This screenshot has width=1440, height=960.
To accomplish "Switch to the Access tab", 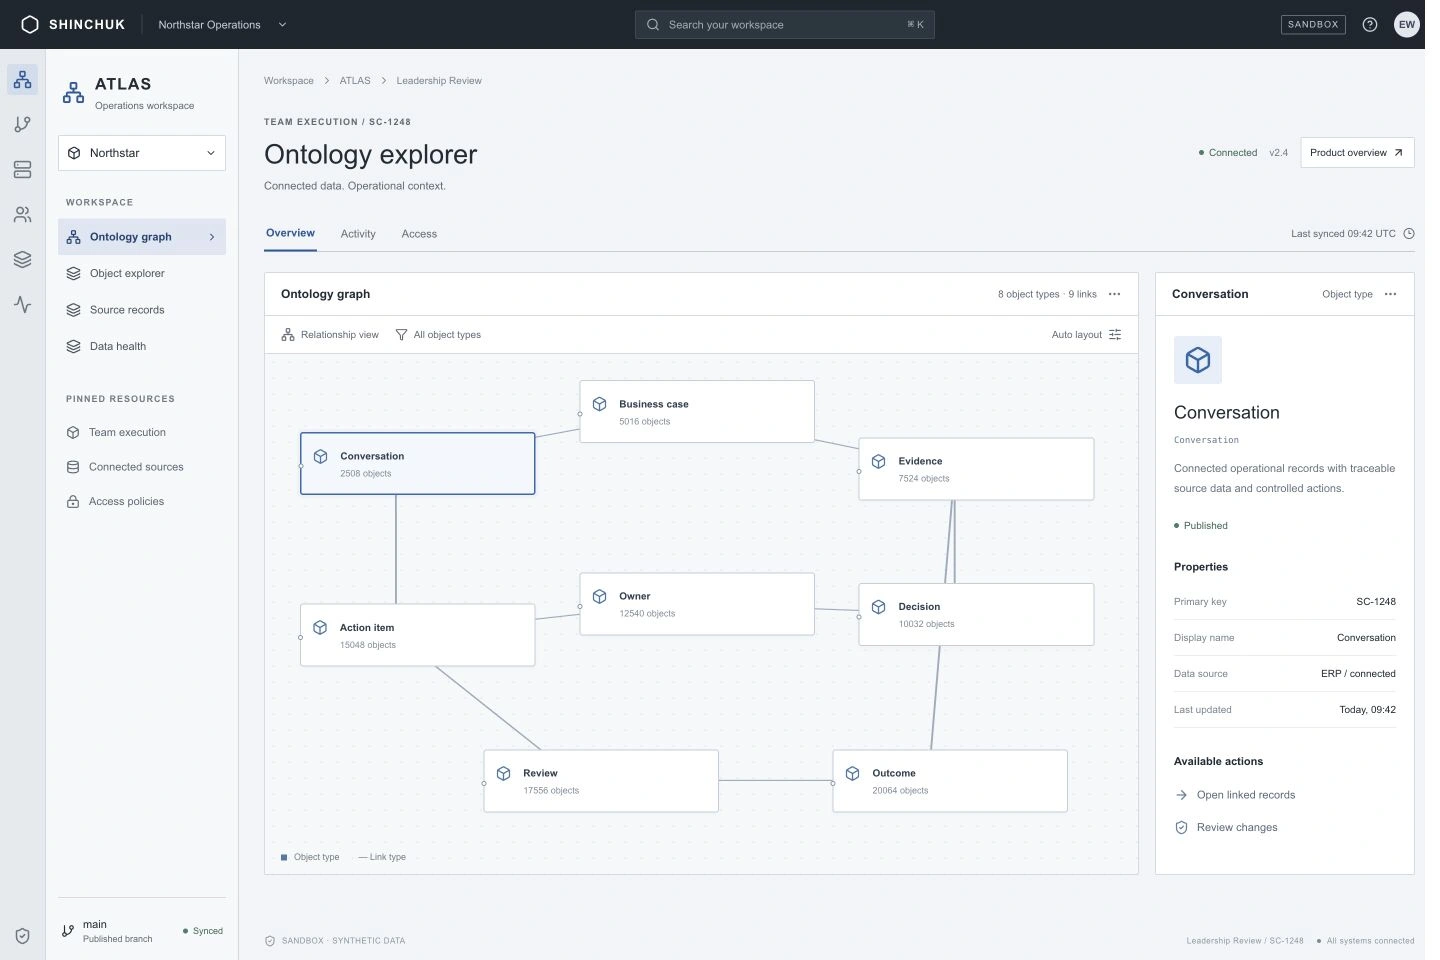I will (x=419, y=234).
